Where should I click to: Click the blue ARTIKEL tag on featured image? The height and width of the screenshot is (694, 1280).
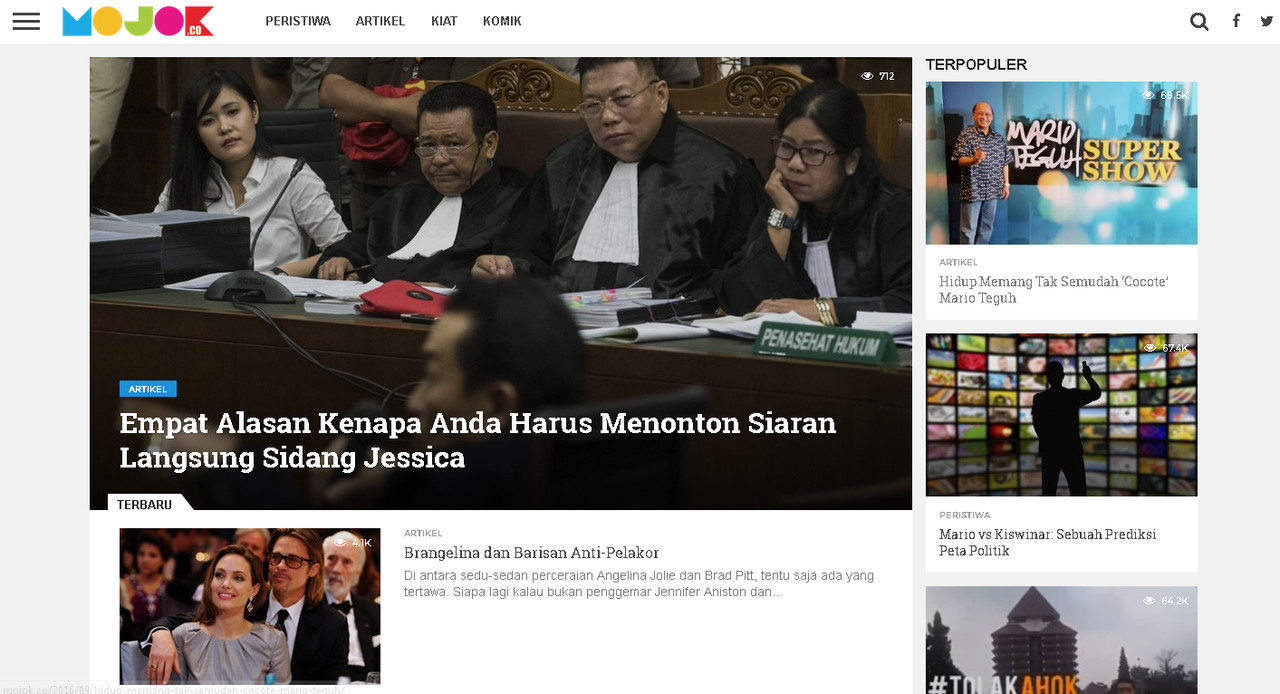point(148,389)
